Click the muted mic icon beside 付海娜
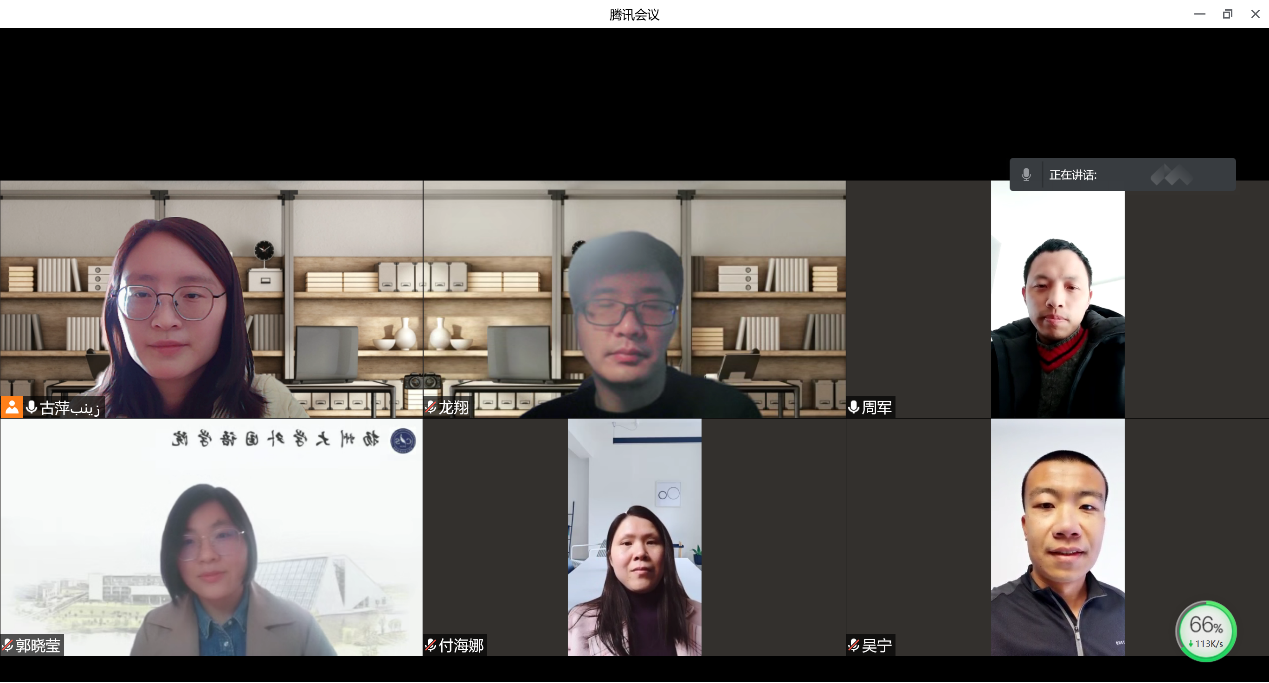Screen dimensions: 1269x683 tap(431, 646)
